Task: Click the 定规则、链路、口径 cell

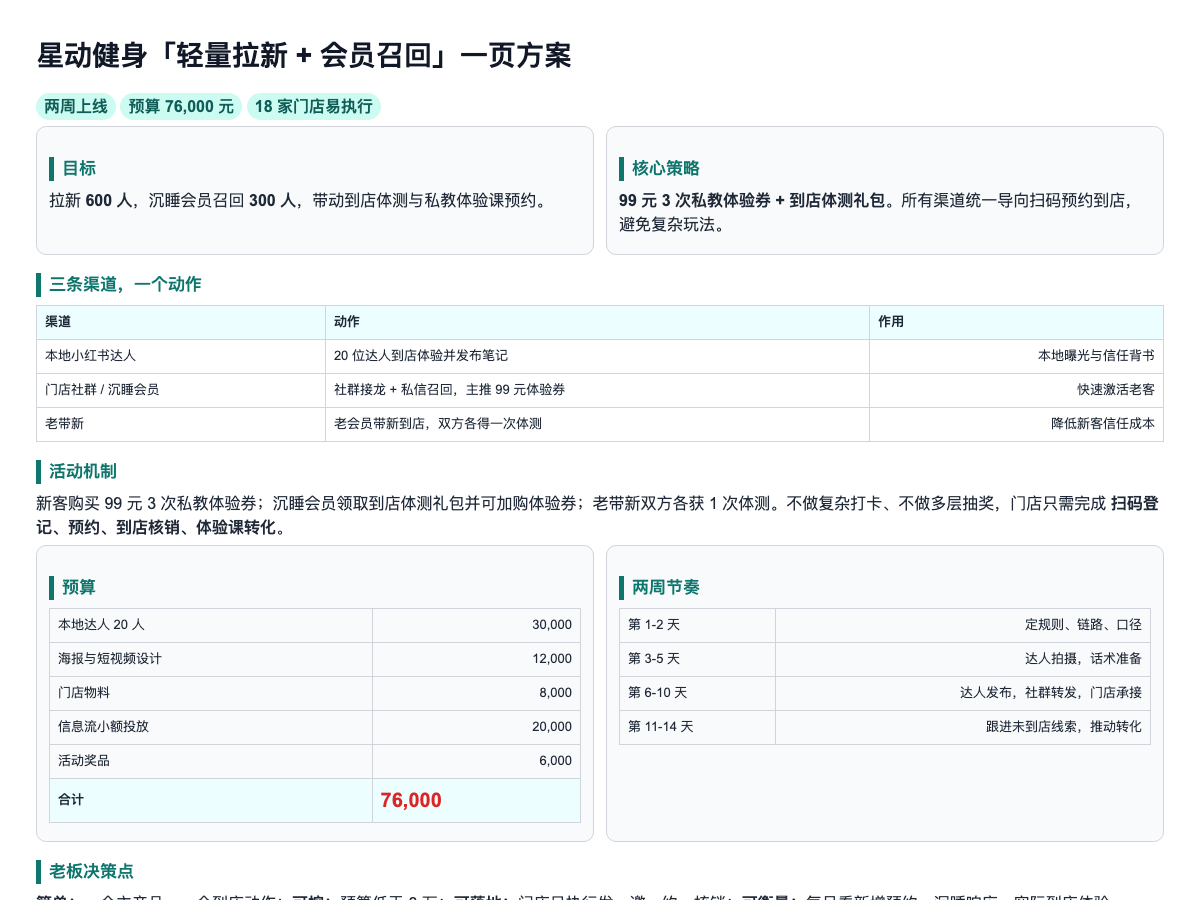Action: pyautogui.click(x=963, y=625)
